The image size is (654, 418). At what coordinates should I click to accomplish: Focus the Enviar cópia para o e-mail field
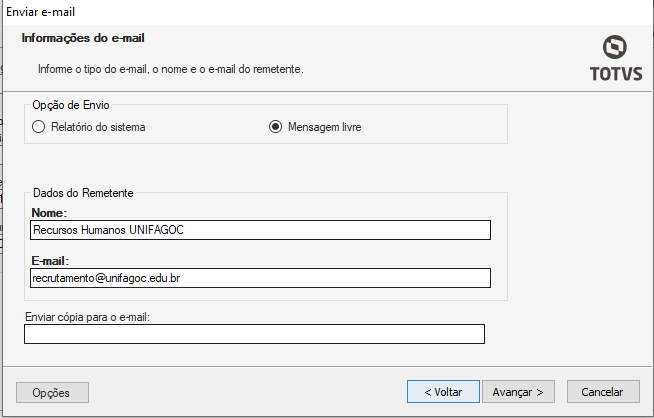(x=254, y=334)
